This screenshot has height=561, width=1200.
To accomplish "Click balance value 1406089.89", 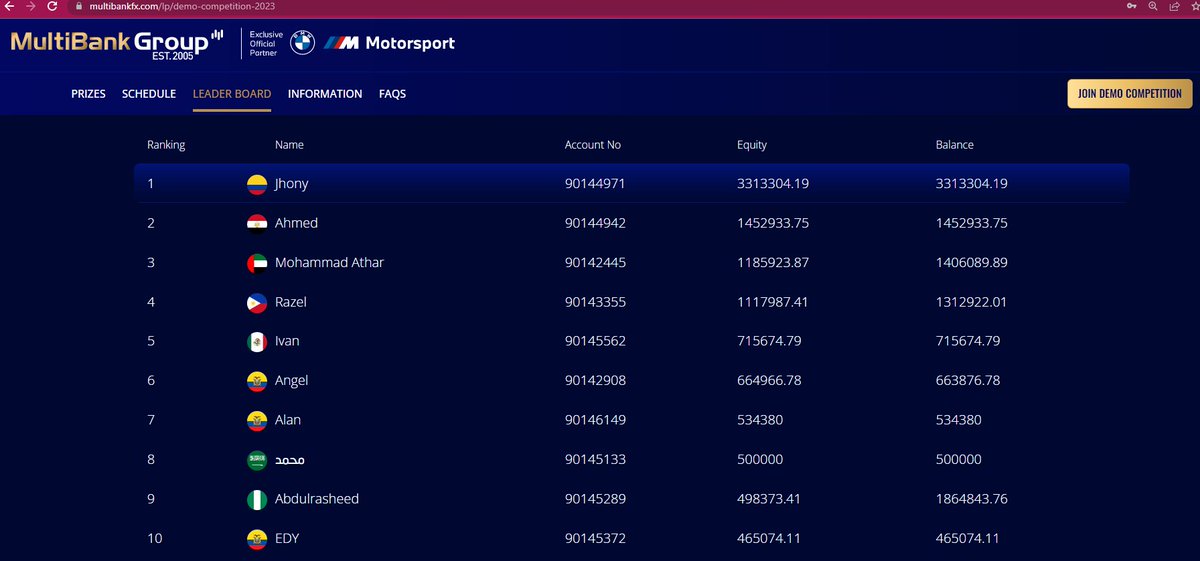I will [972, 263].
